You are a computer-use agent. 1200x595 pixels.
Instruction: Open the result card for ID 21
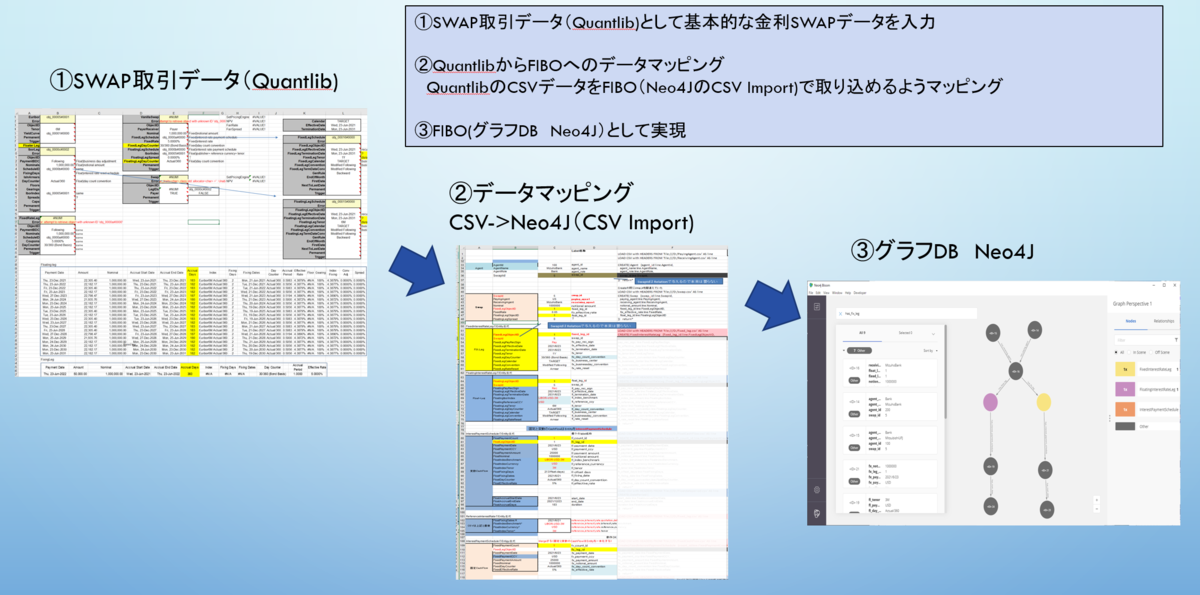[890, 474]
